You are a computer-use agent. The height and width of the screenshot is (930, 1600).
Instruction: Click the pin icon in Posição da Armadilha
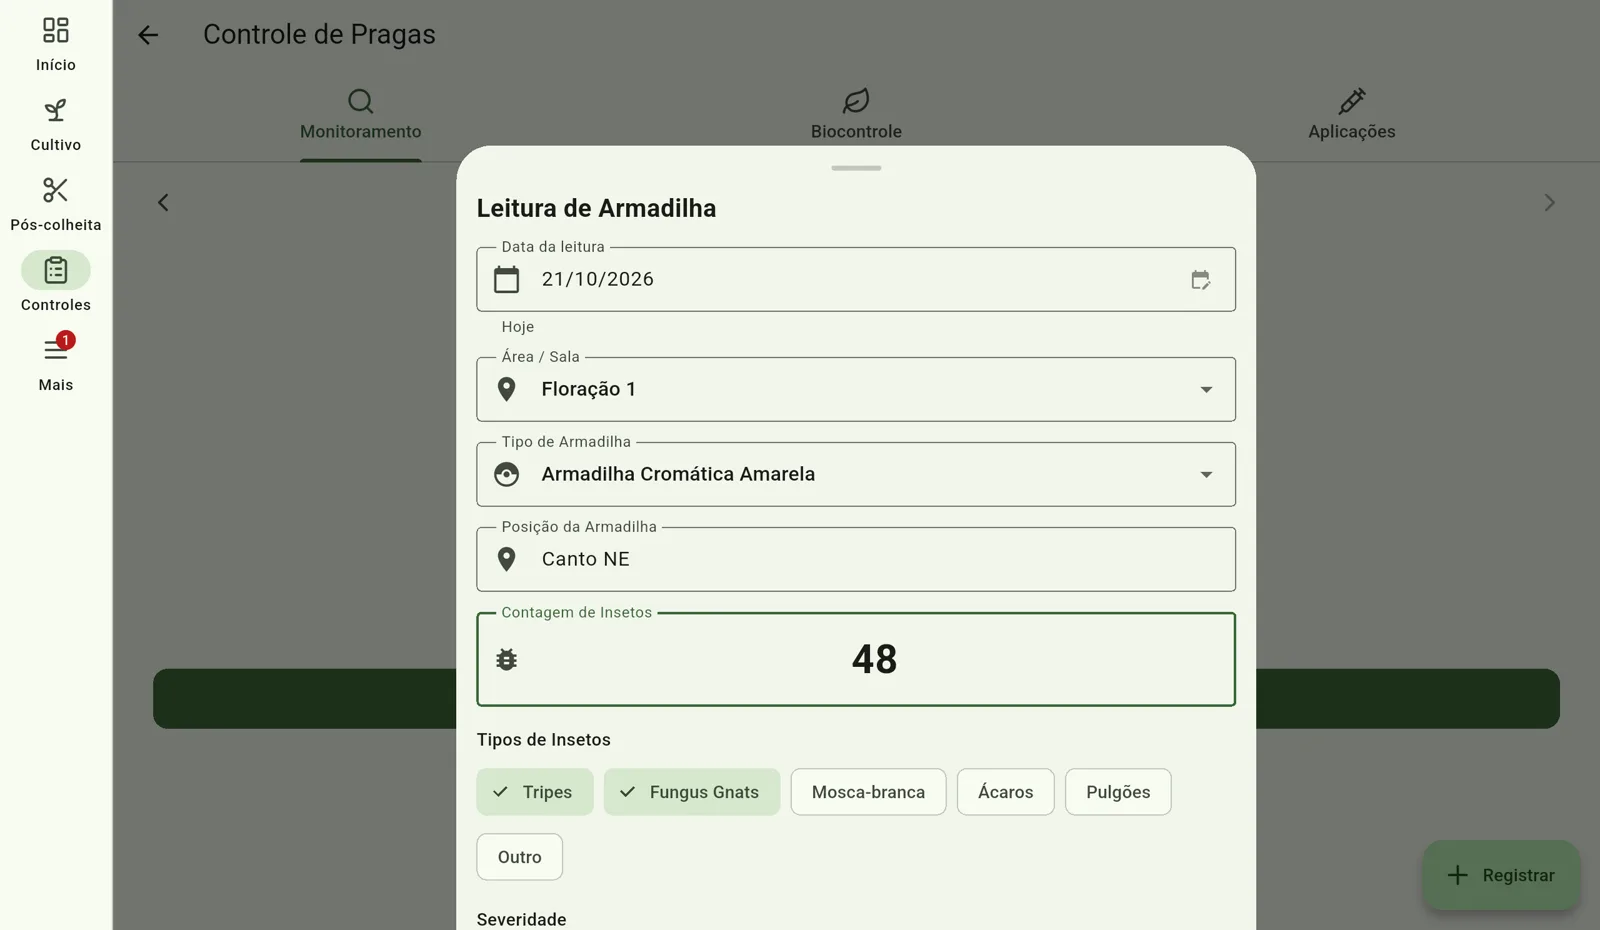point(507,559)
